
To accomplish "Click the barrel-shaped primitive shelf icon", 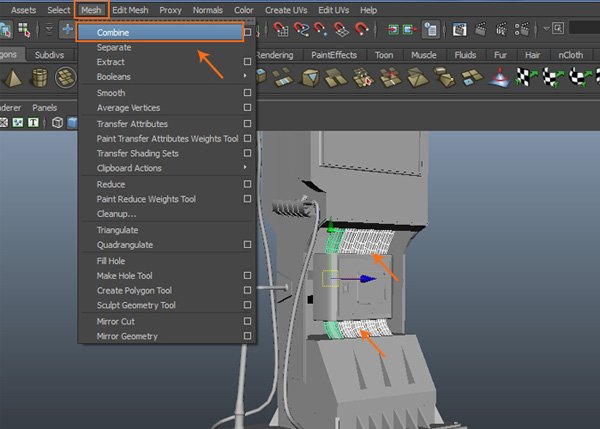I will point(39,78).
